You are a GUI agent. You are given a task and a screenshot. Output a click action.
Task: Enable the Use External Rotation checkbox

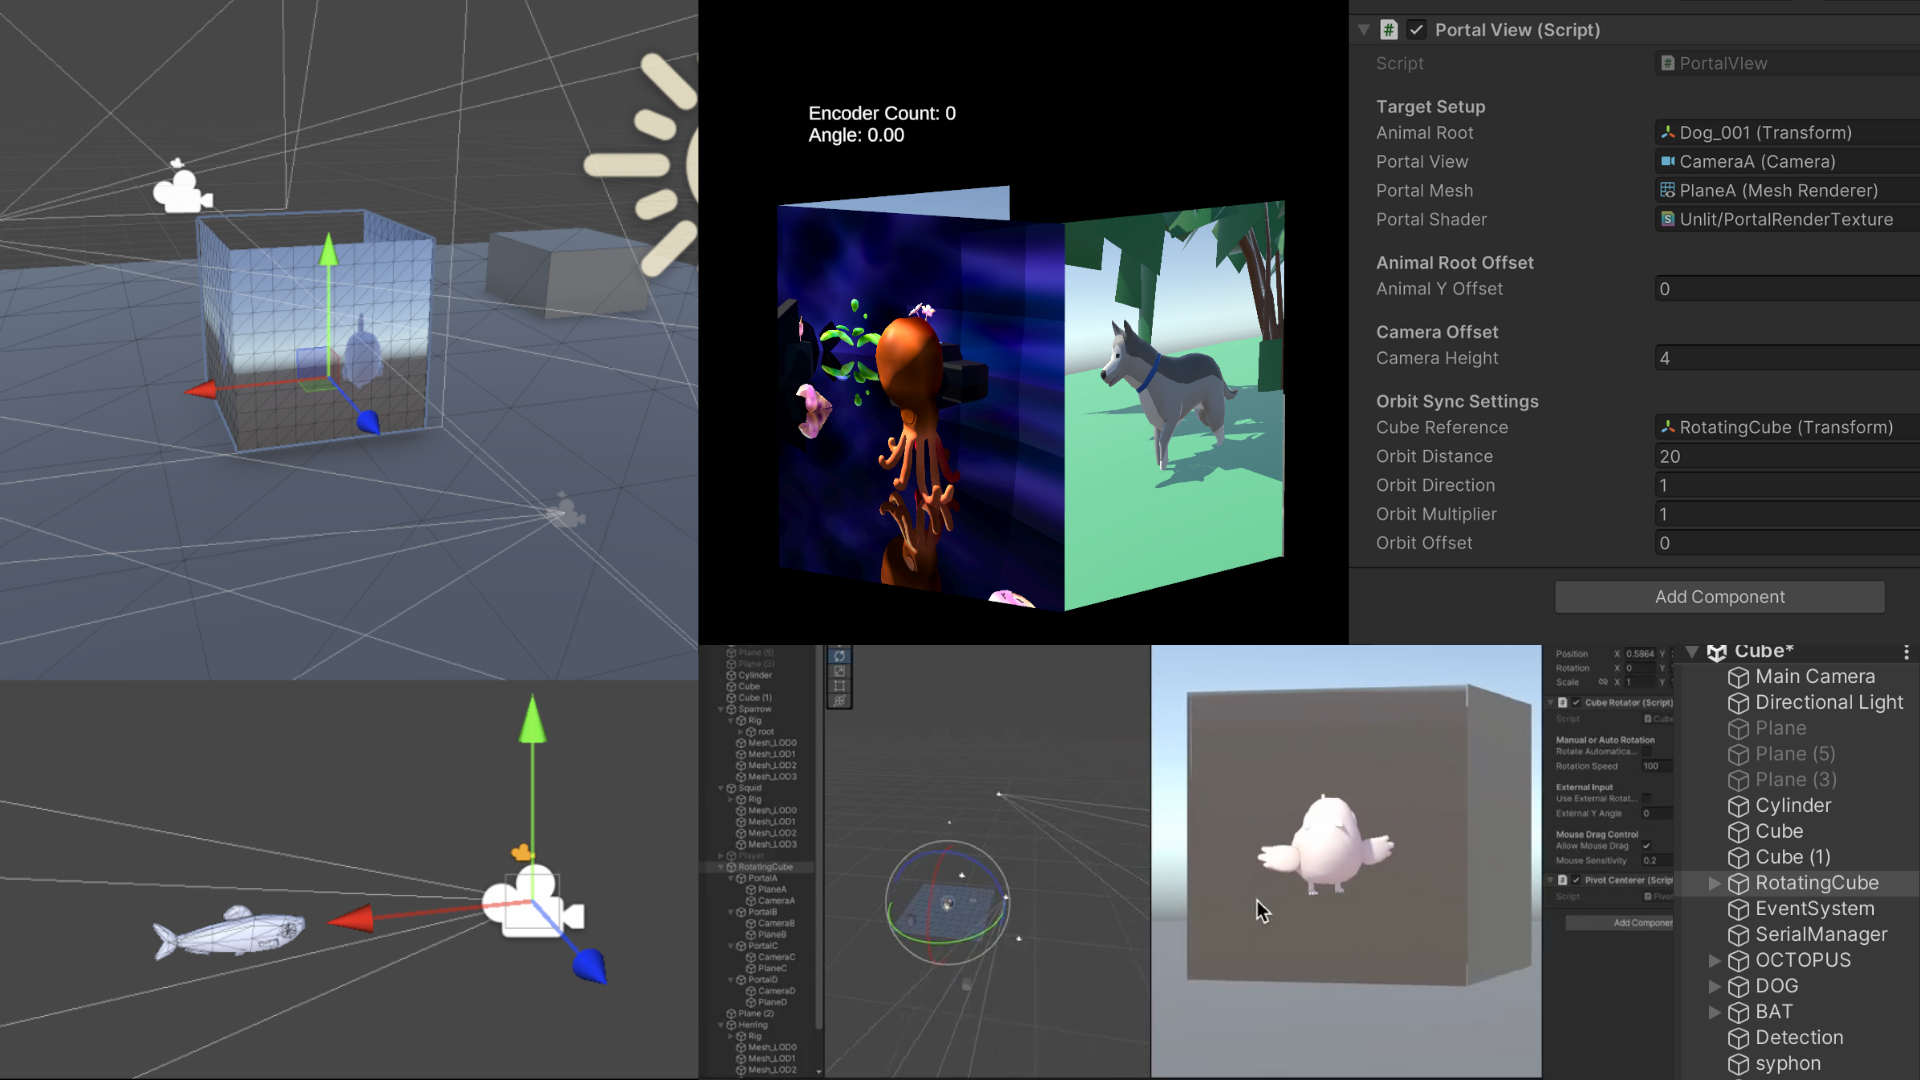pyautogui.click(x=1647, y=799)
